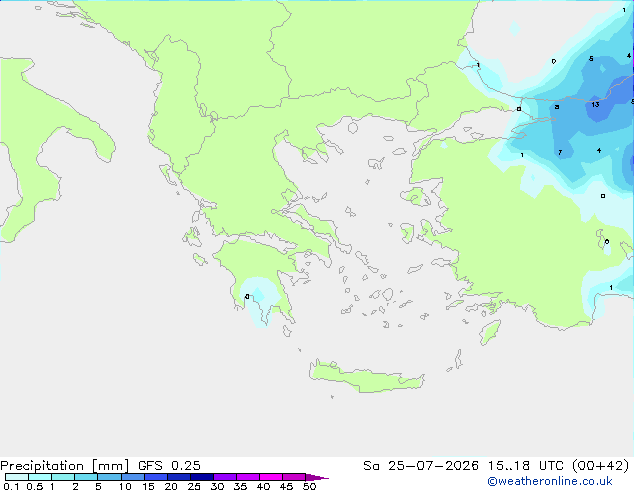Select the 5–10 mm legend swatch

pos(109,477)
